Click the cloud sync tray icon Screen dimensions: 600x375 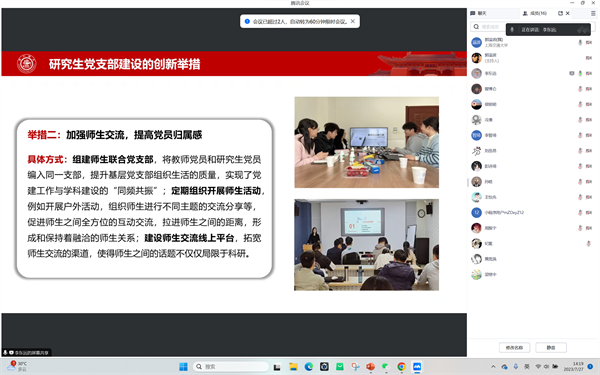pyautogui.click(x=505, y=367)
